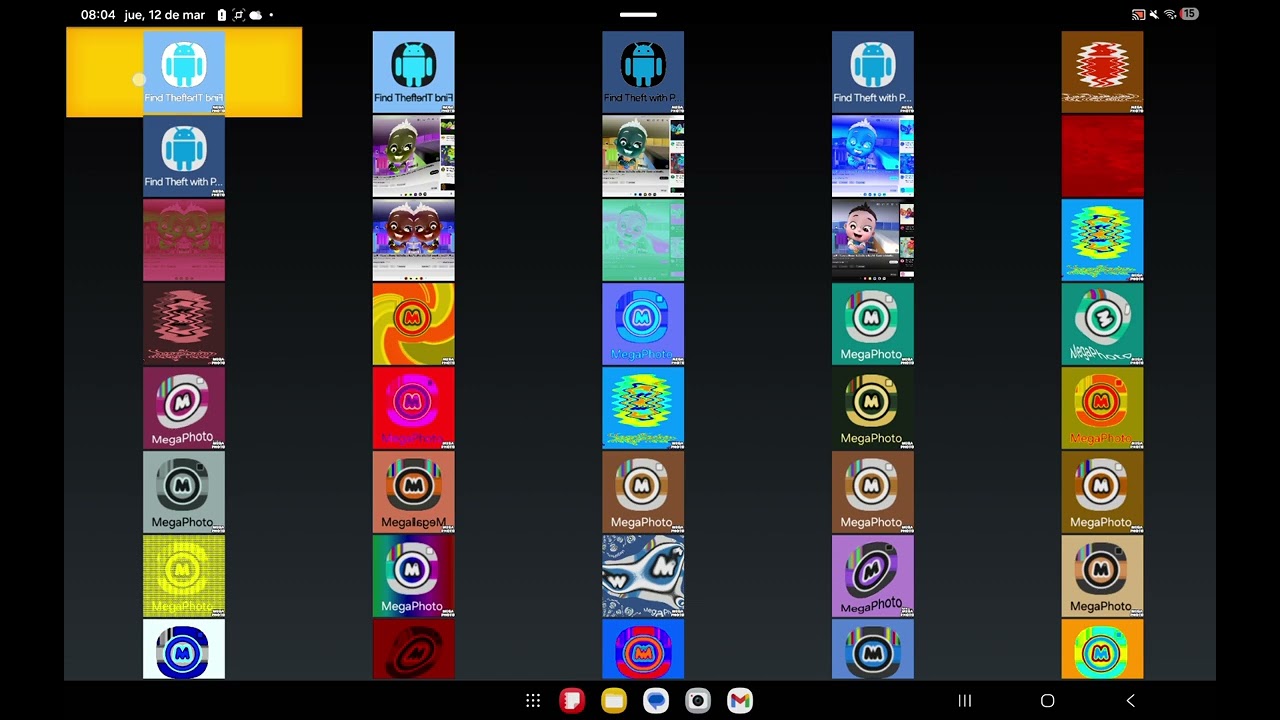Tap the cloud notification icon
The image size is (1280, 720).
pos(255,15)
